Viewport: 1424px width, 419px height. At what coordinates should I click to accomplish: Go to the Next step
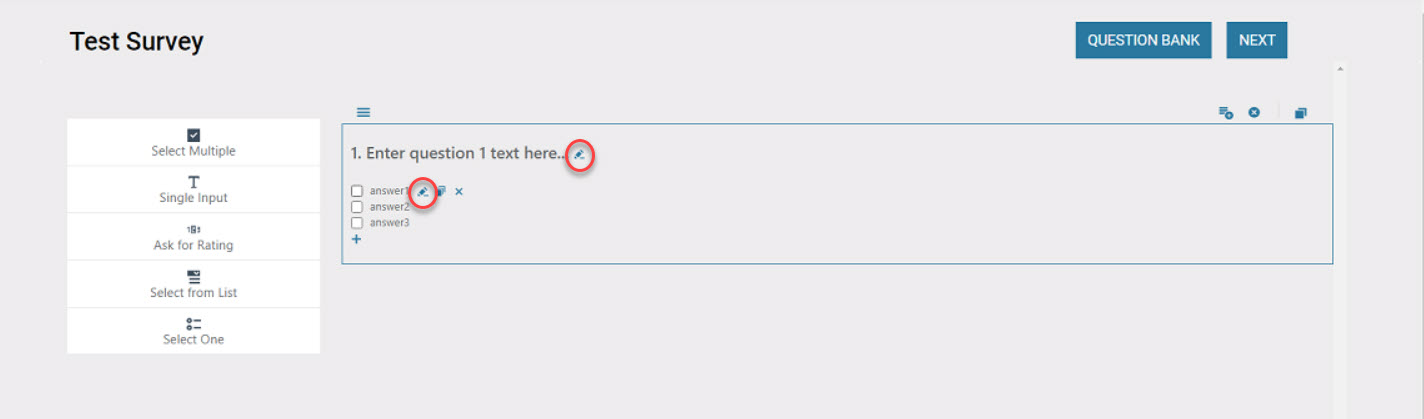pyautogui.click(x=1257, y=40)
